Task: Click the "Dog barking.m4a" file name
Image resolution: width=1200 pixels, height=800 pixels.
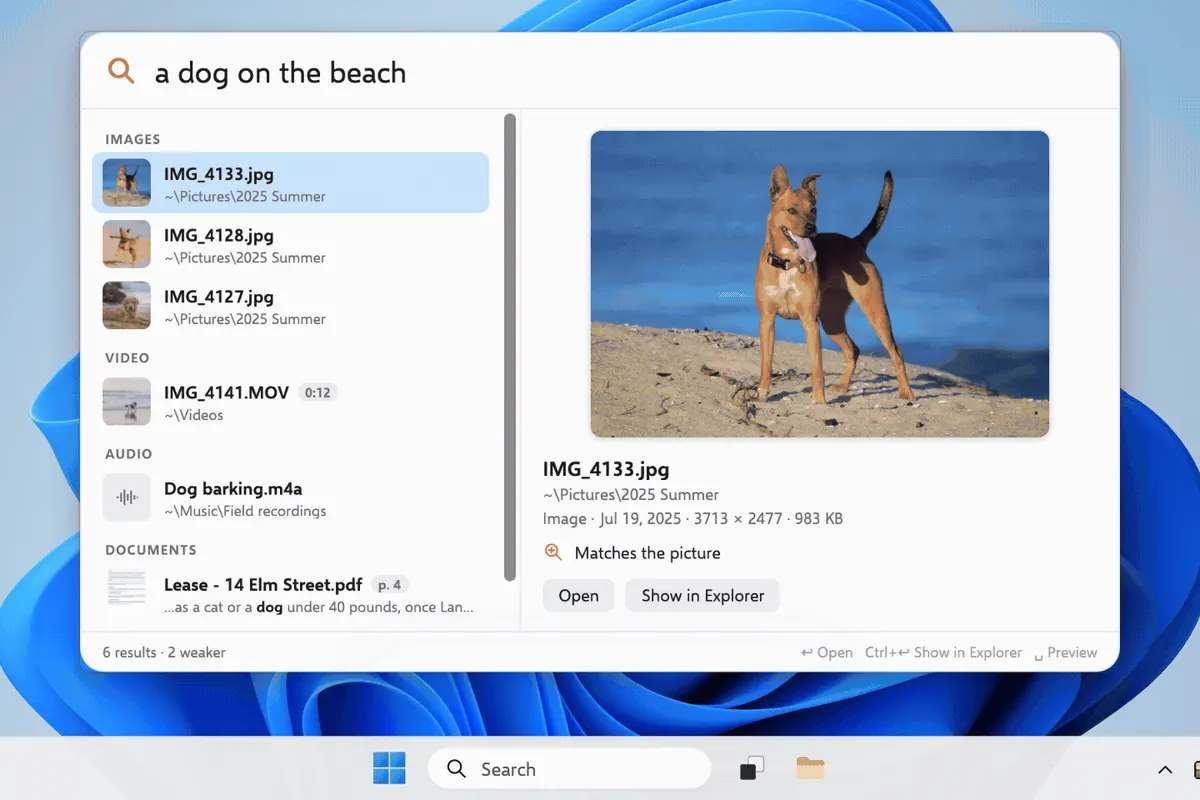Action: point(233,488)
